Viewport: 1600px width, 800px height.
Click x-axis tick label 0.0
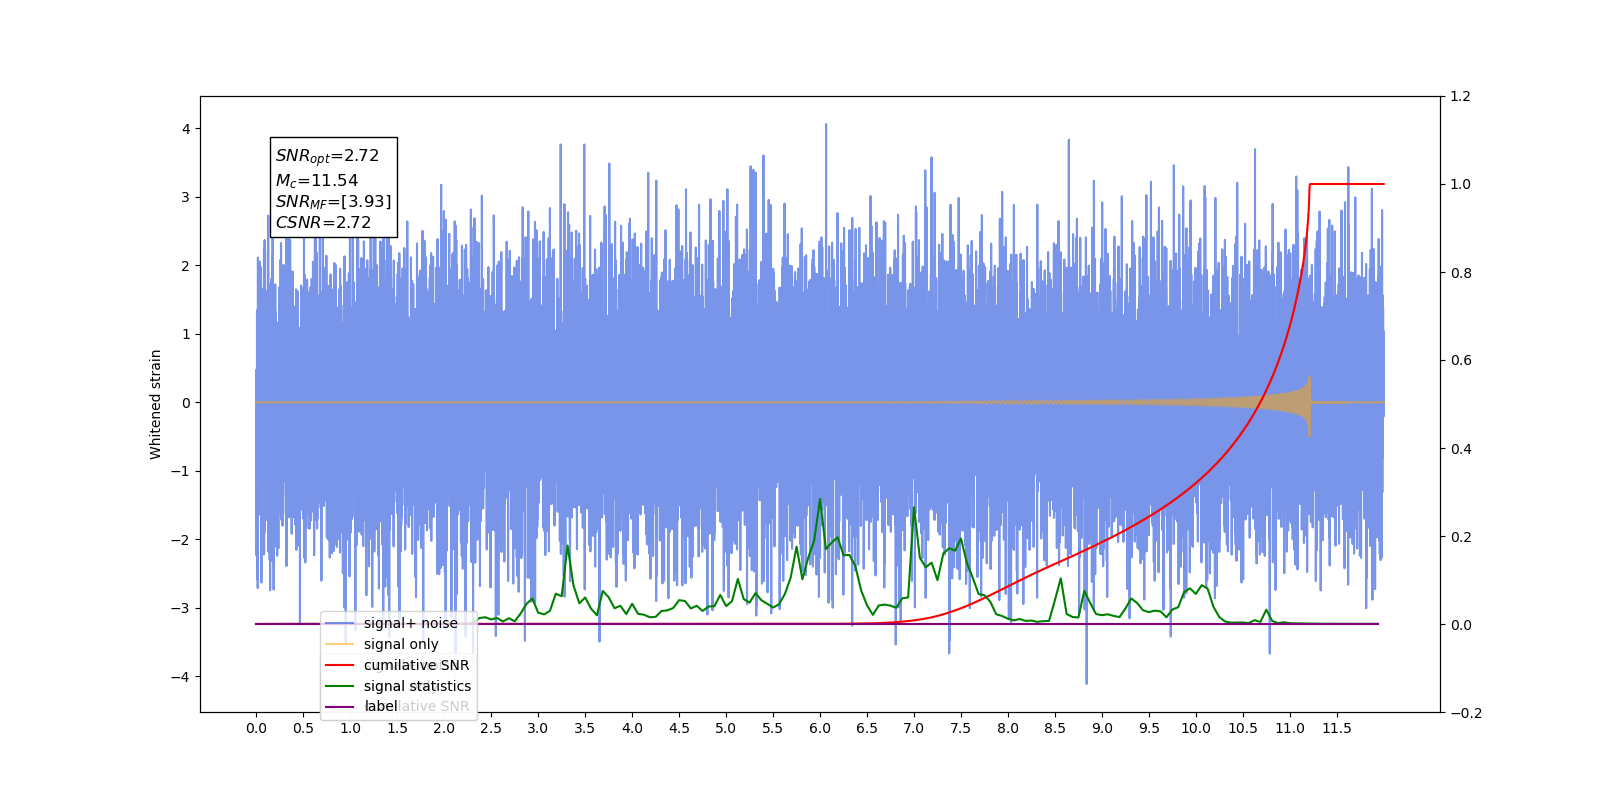pyautogui.click(x=256, y=728)
